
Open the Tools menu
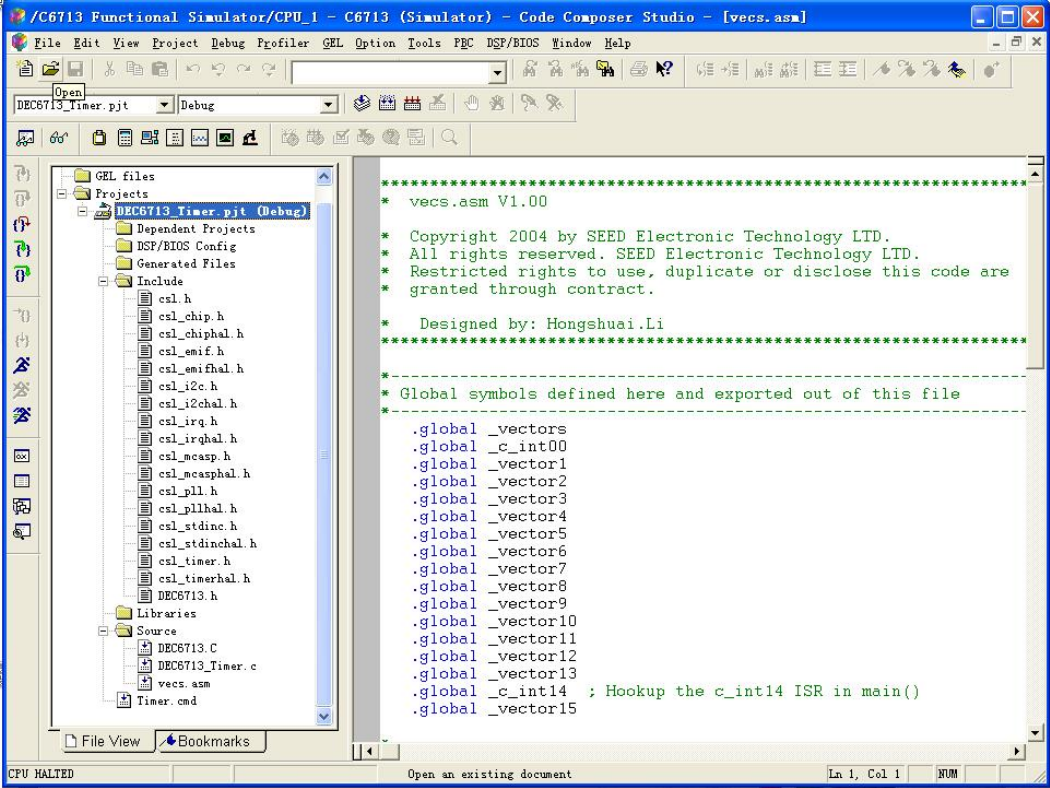point(424,44)
